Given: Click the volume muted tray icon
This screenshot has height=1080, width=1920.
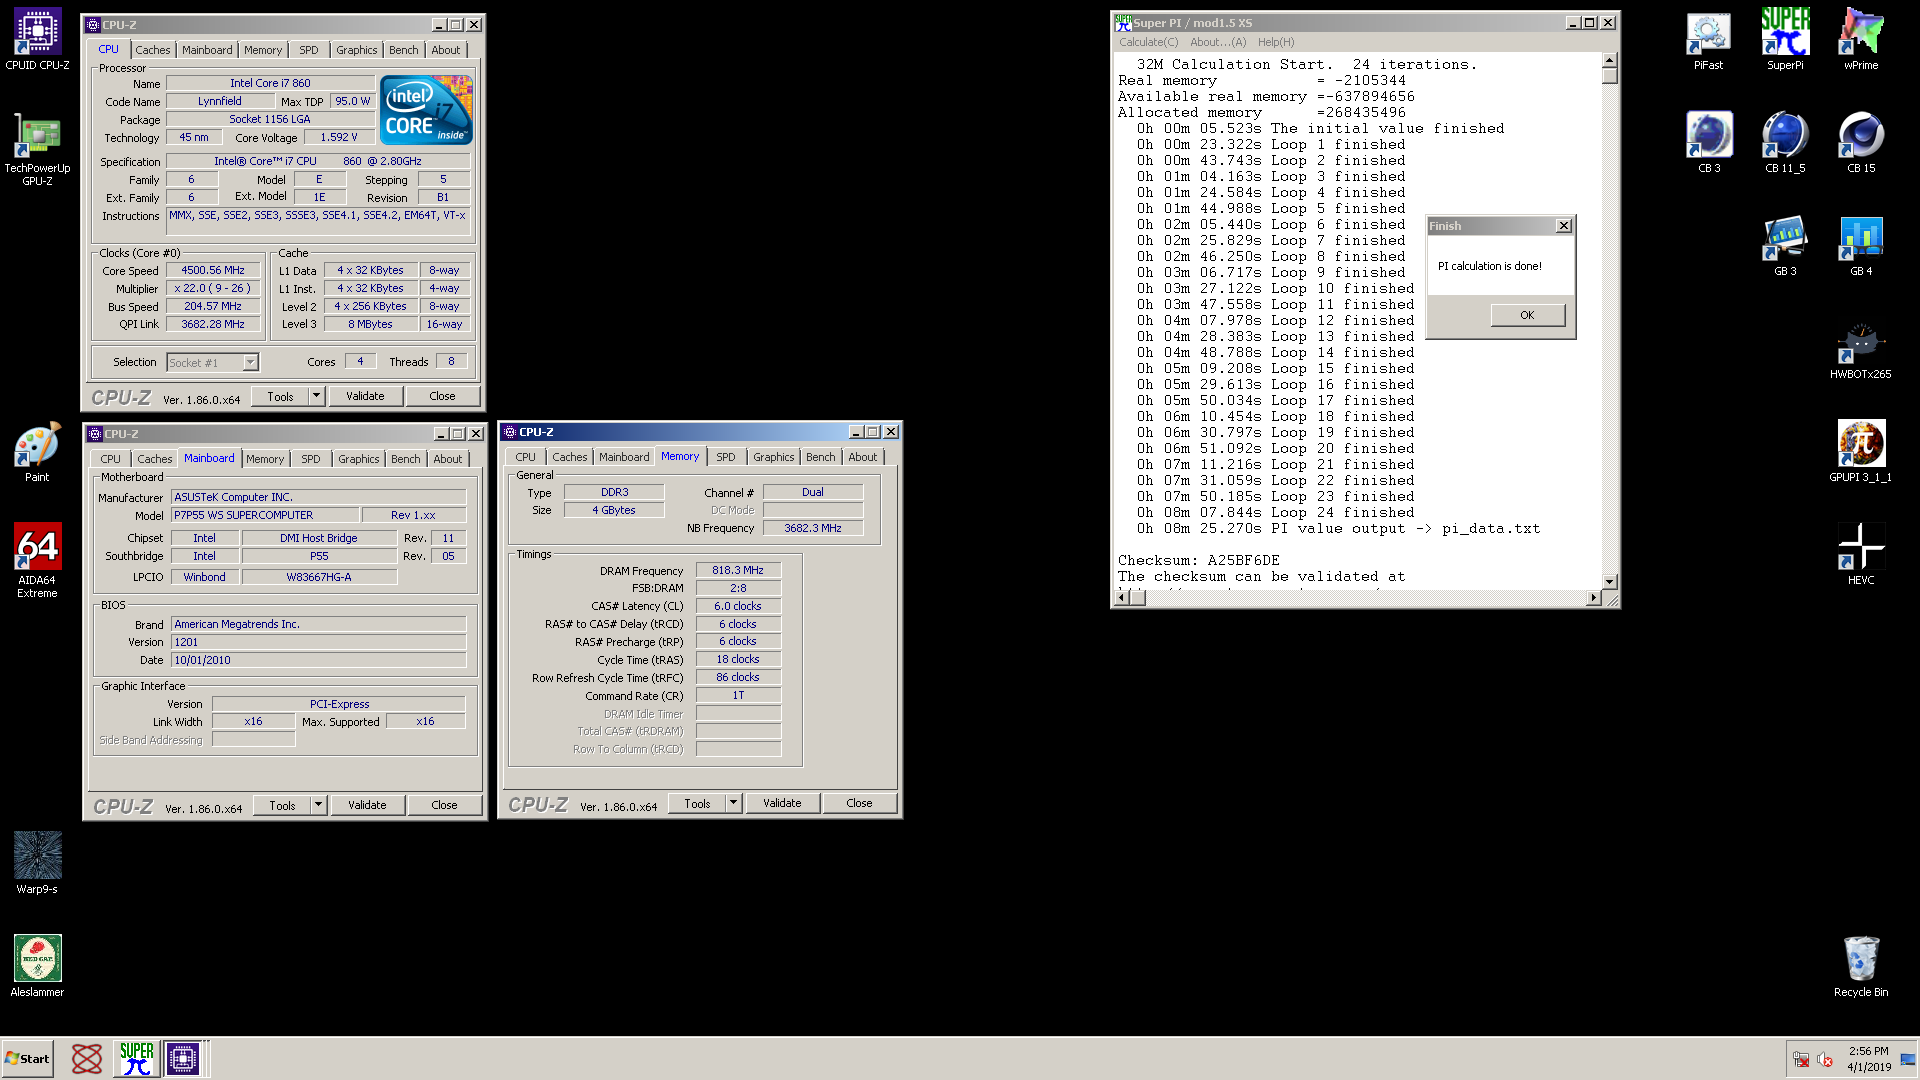Looking at the screenshot, I should pyautogui.click(x=1825, y=1059).
